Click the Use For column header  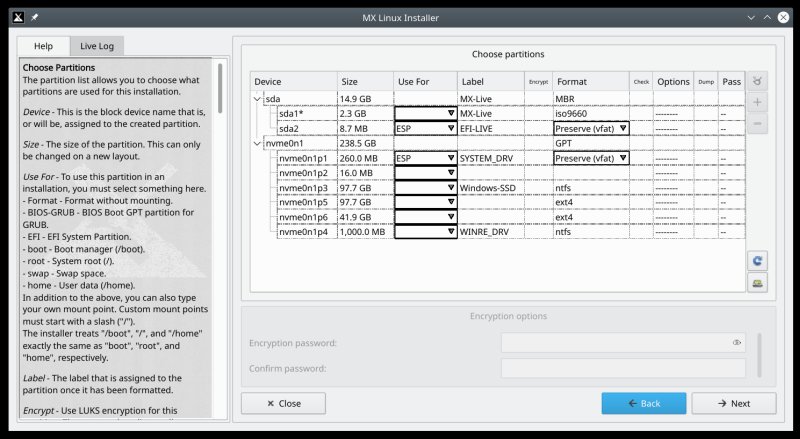click(x=426, y=82)
